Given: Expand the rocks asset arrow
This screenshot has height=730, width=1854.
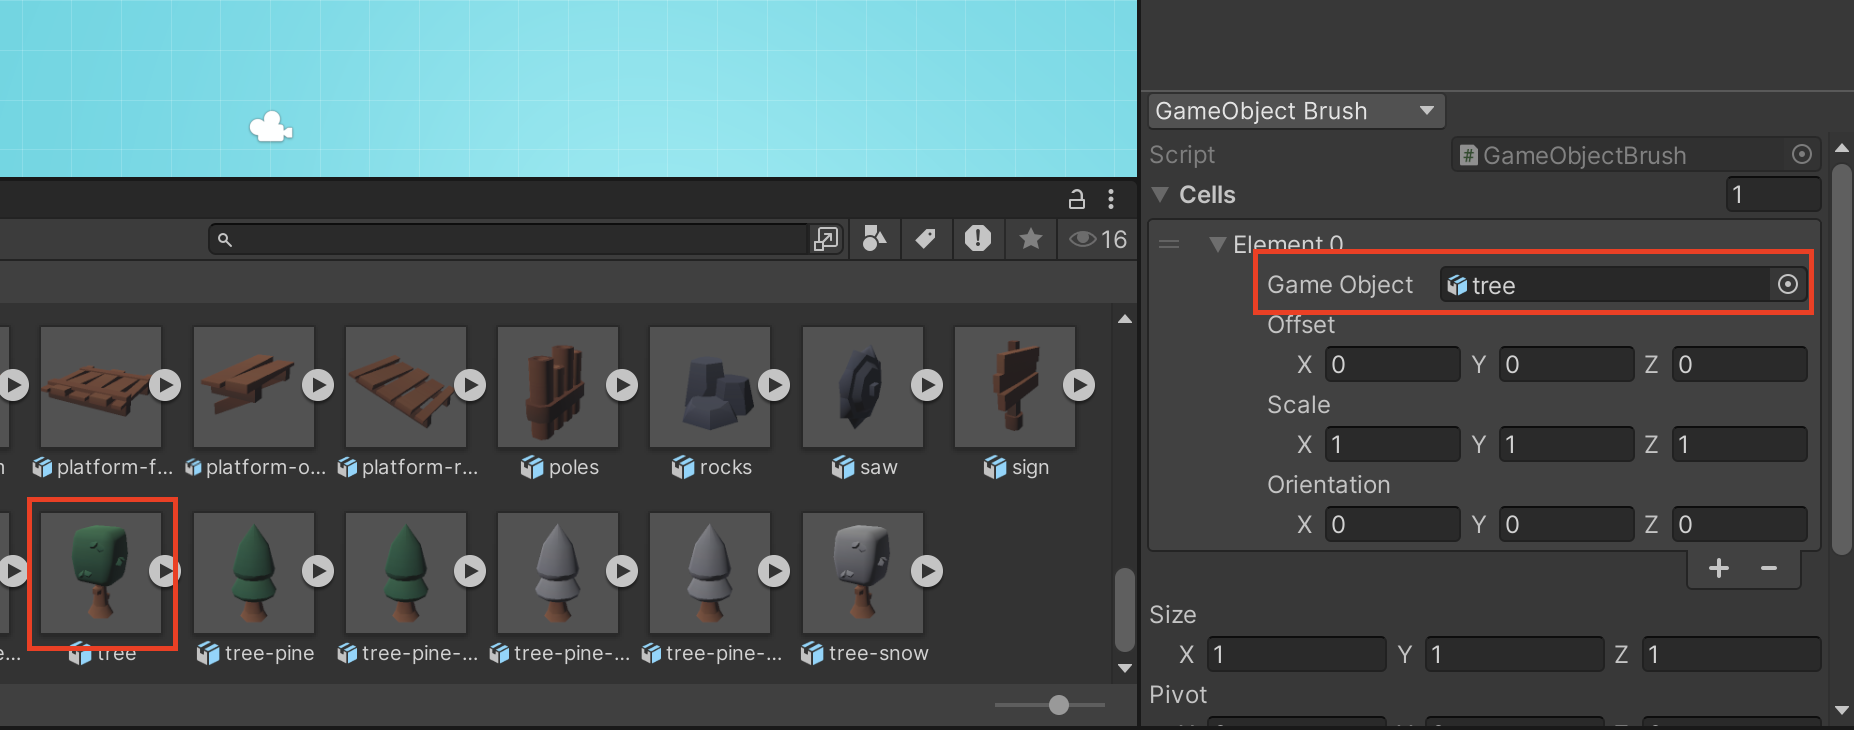Looking at the screenshot, I should pos(774,385).
